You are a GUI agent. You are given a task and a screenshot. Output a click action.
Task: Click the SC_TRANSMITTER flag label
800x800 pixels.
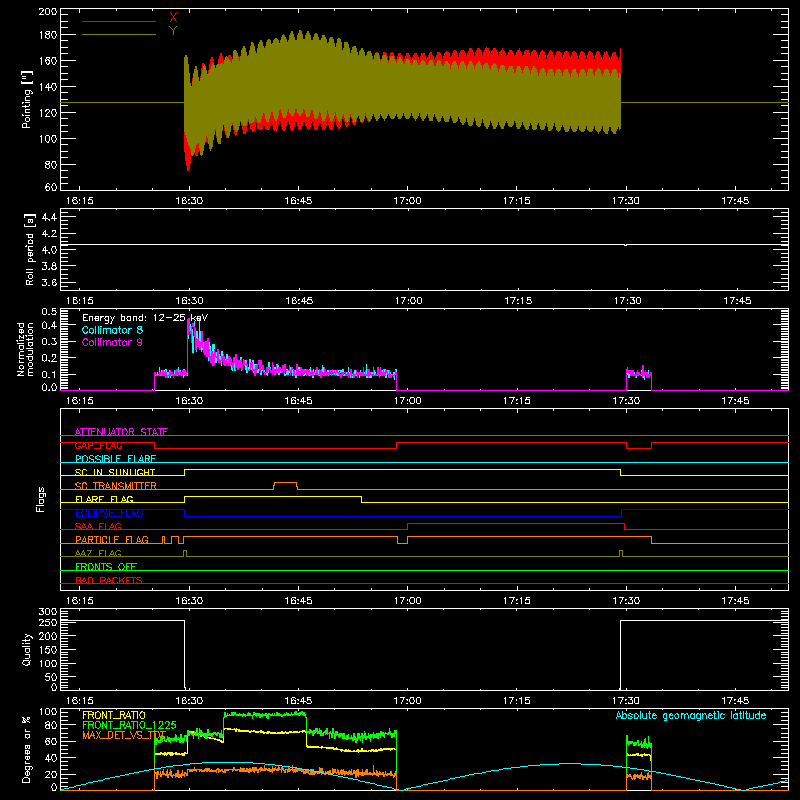click(116, 486)
